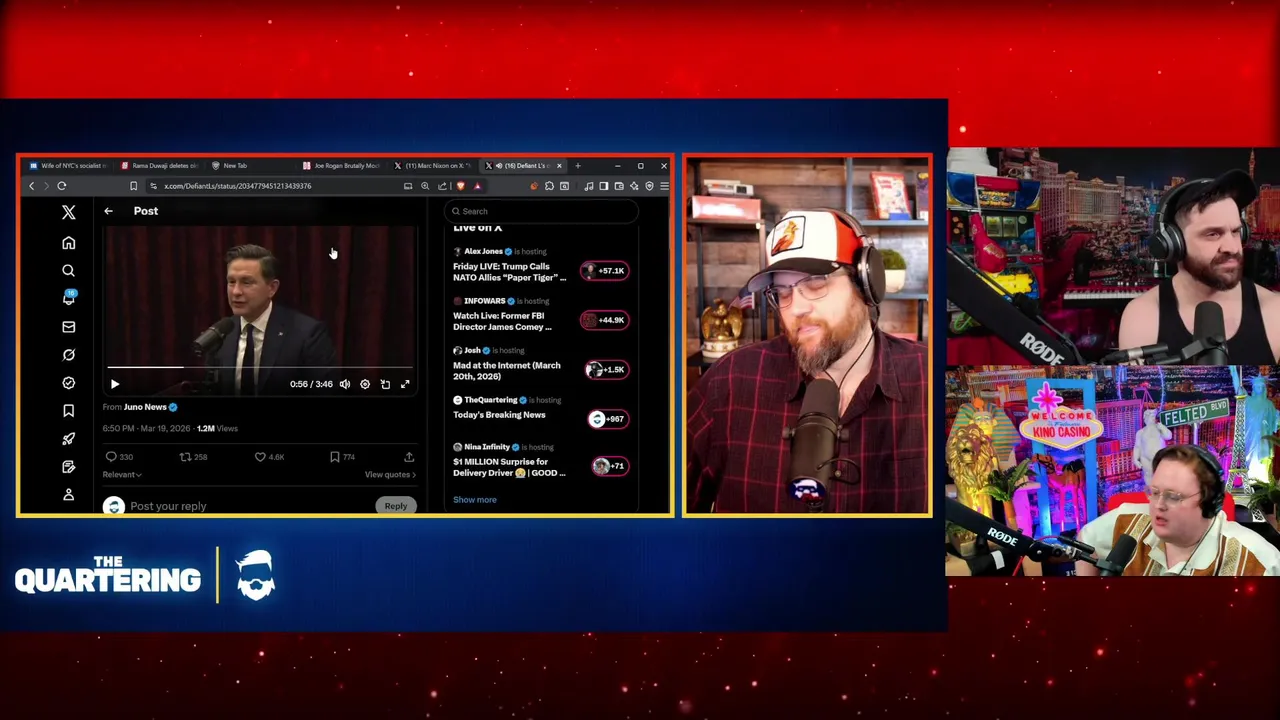This screenshot has height=720, width=1280.
Task: Open Explore search icon in sidebar
Action: pos(68,271)
